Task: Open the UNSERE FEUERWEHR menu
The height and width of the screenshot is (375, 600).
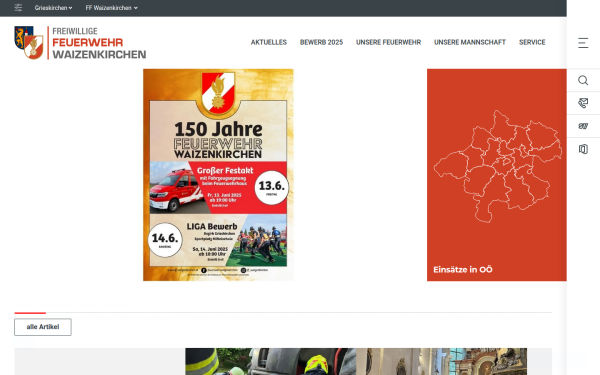Action: coord(388,42)
